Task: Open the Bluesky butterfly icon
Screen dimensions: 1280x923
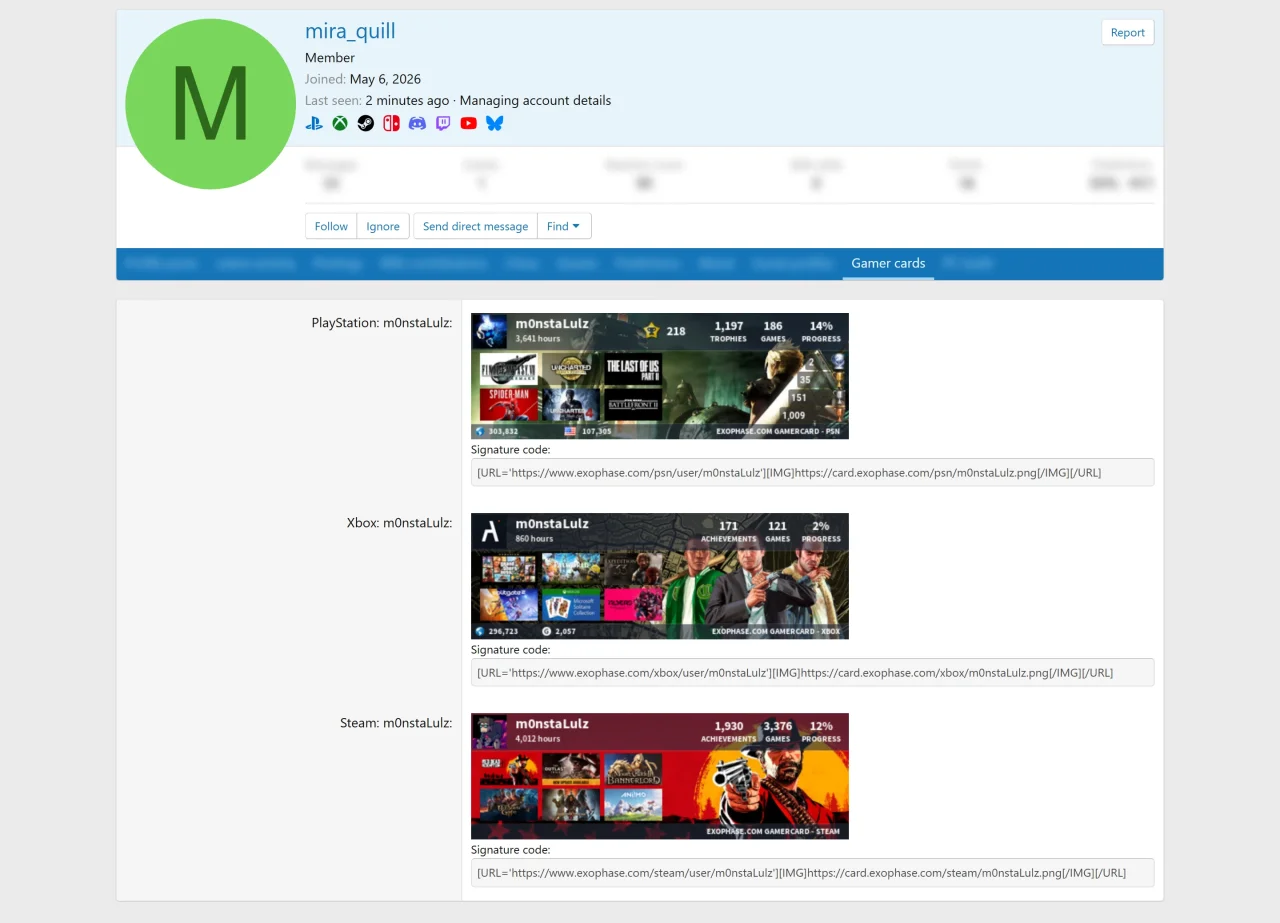Action: coord(495,123)
